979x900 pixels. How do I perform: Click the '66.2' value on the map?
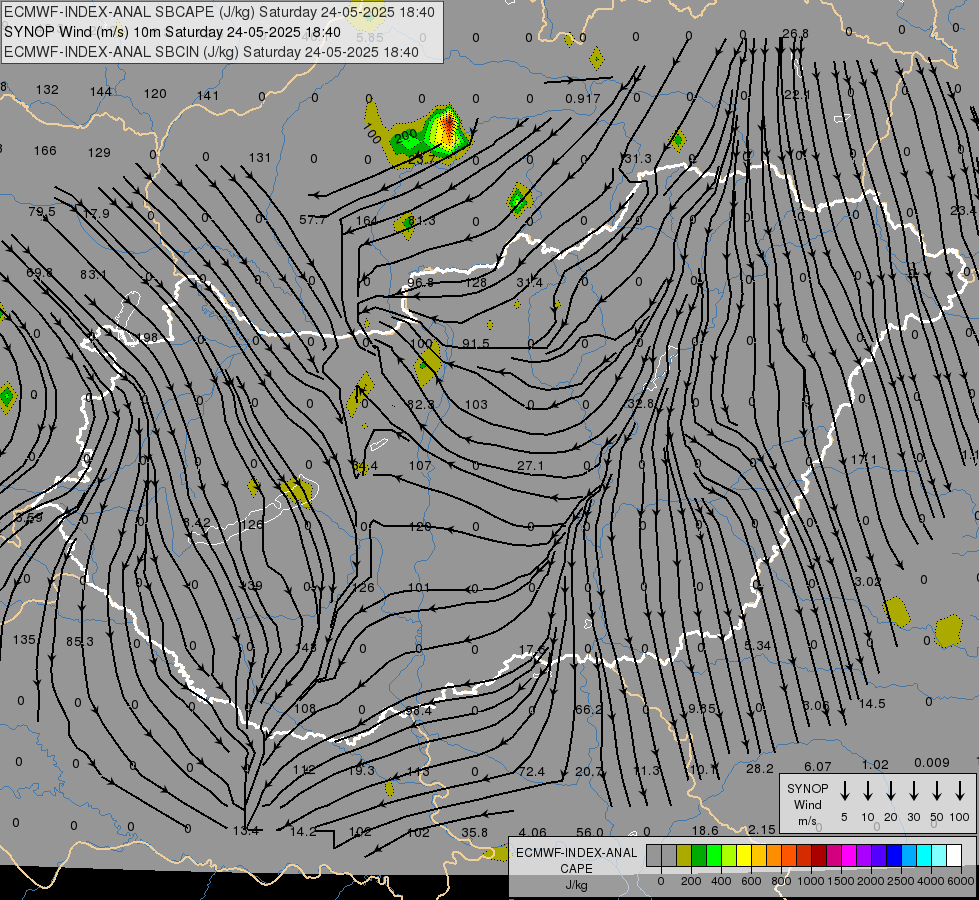[588, 710]
